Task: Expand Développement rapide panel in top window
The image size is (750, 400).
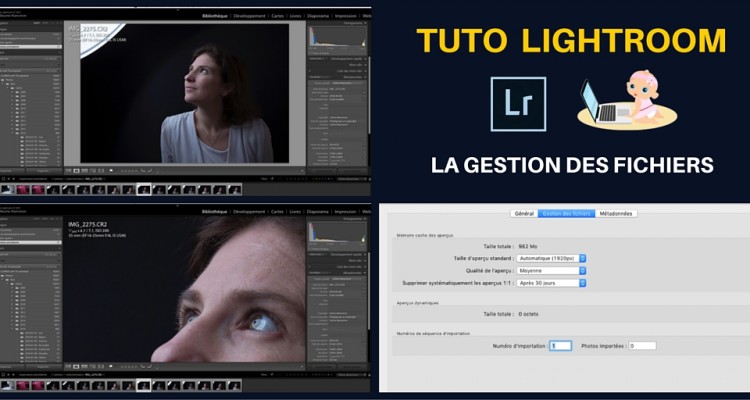Action: pos(365,59)
